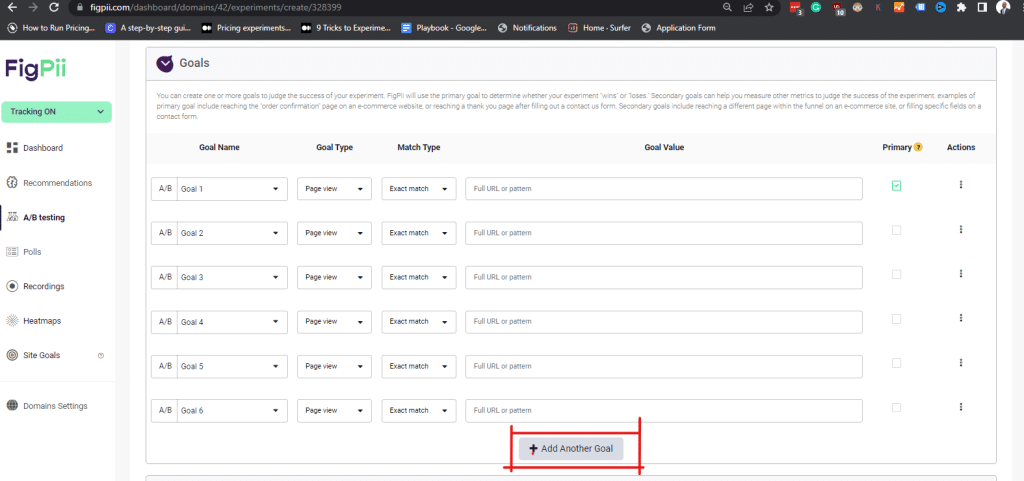Open the Goal 2 name dropdown
1024x481 pixels.
click(x=232, y=233)
